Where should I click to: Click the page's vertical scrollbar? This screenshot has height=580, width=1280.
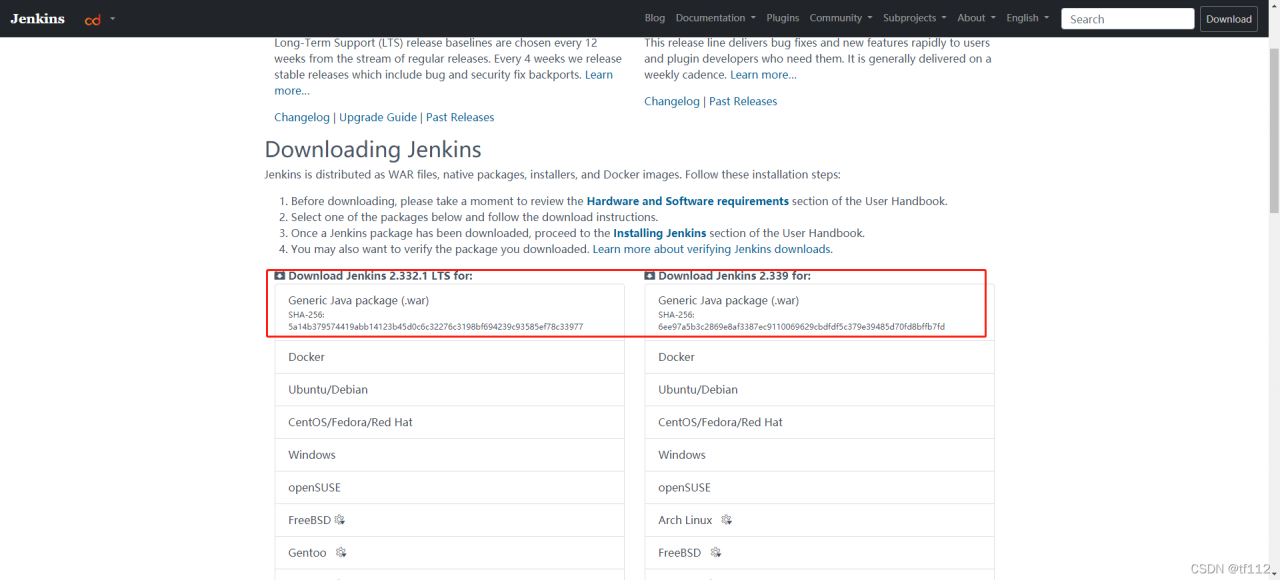[x=1273, y=130]
